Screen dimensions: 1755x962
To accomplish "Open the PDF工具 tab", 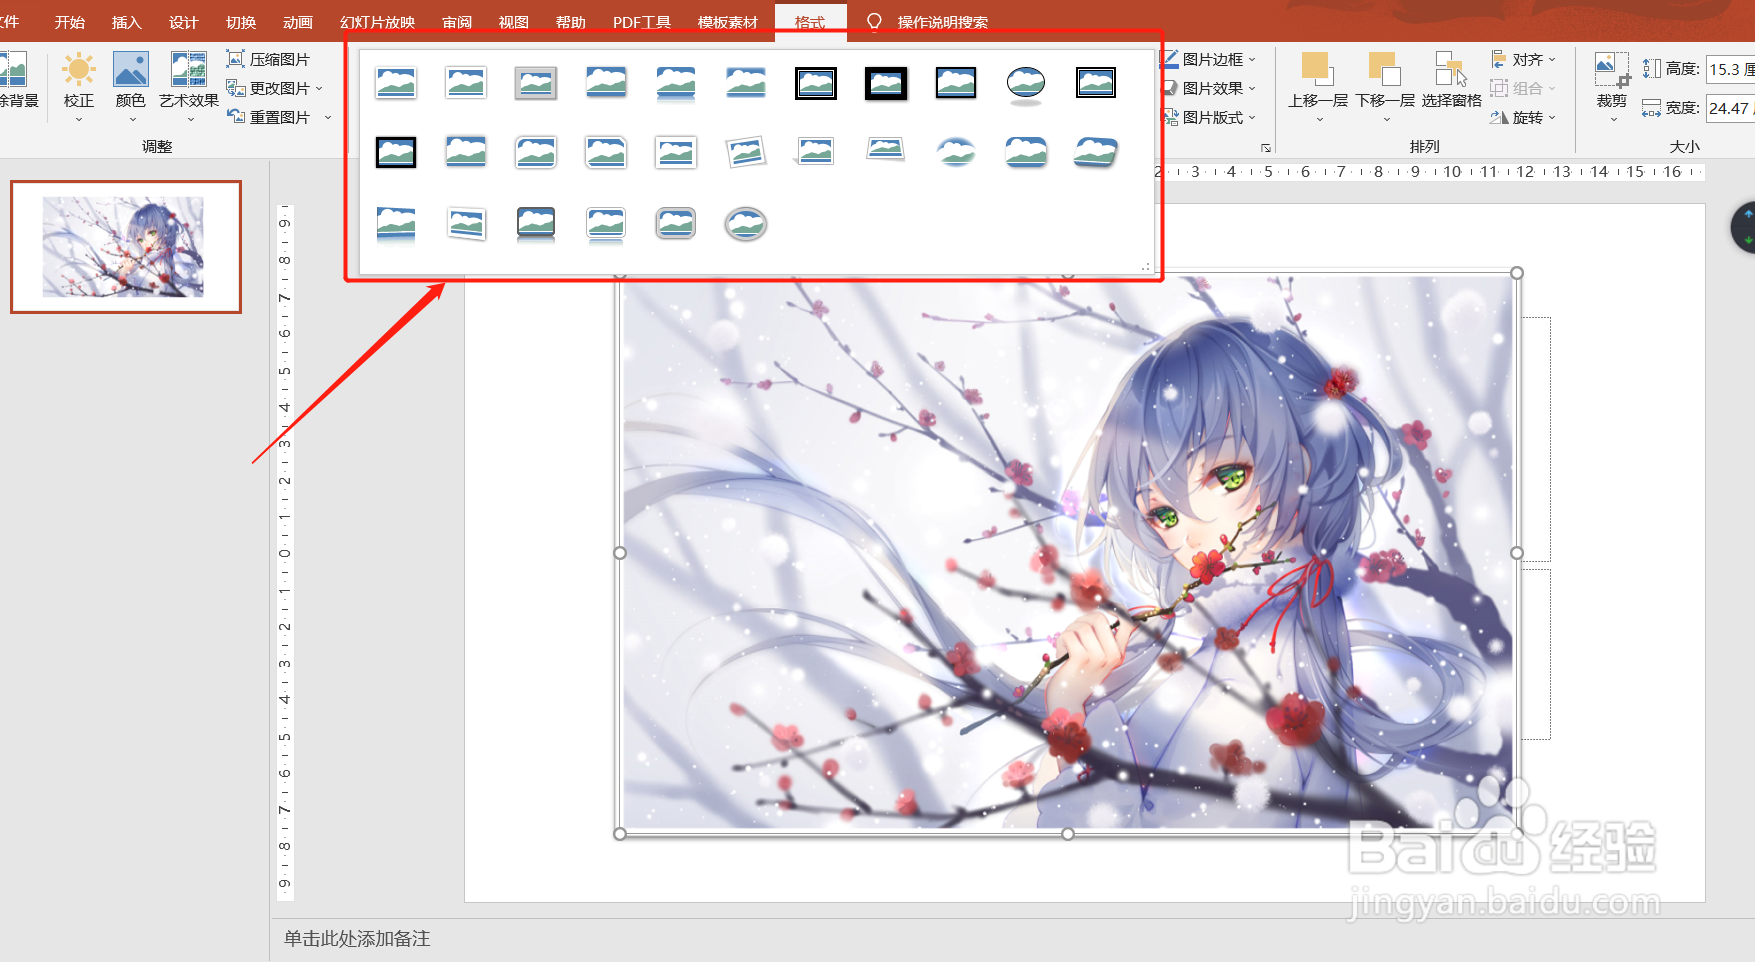I will tap(642, 22).
